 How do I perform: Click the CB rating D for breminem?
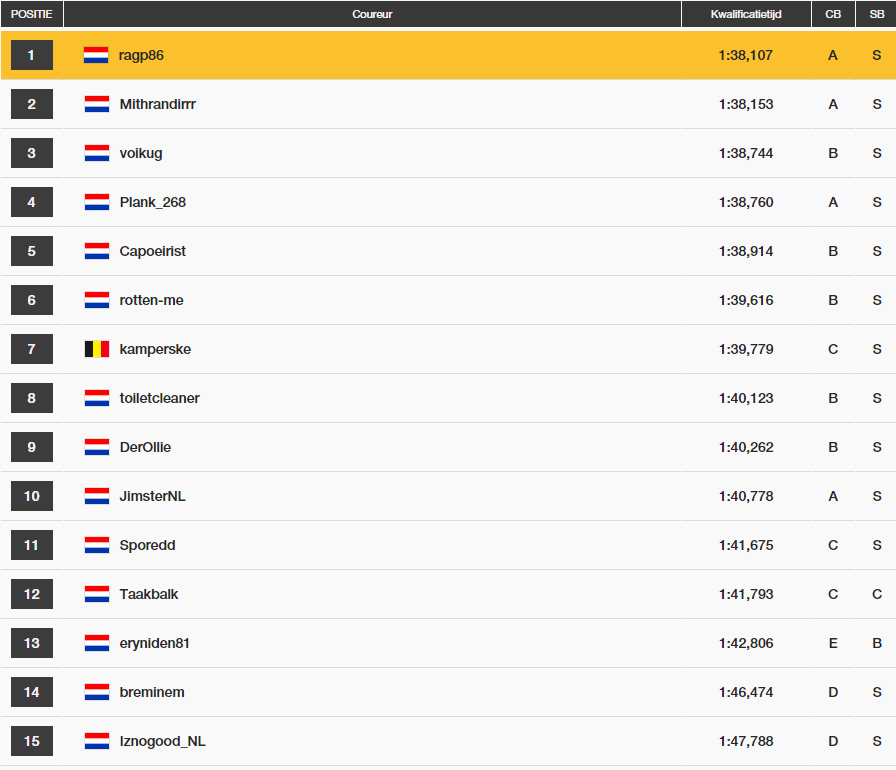pyautogui.click(x=833, y=692)
